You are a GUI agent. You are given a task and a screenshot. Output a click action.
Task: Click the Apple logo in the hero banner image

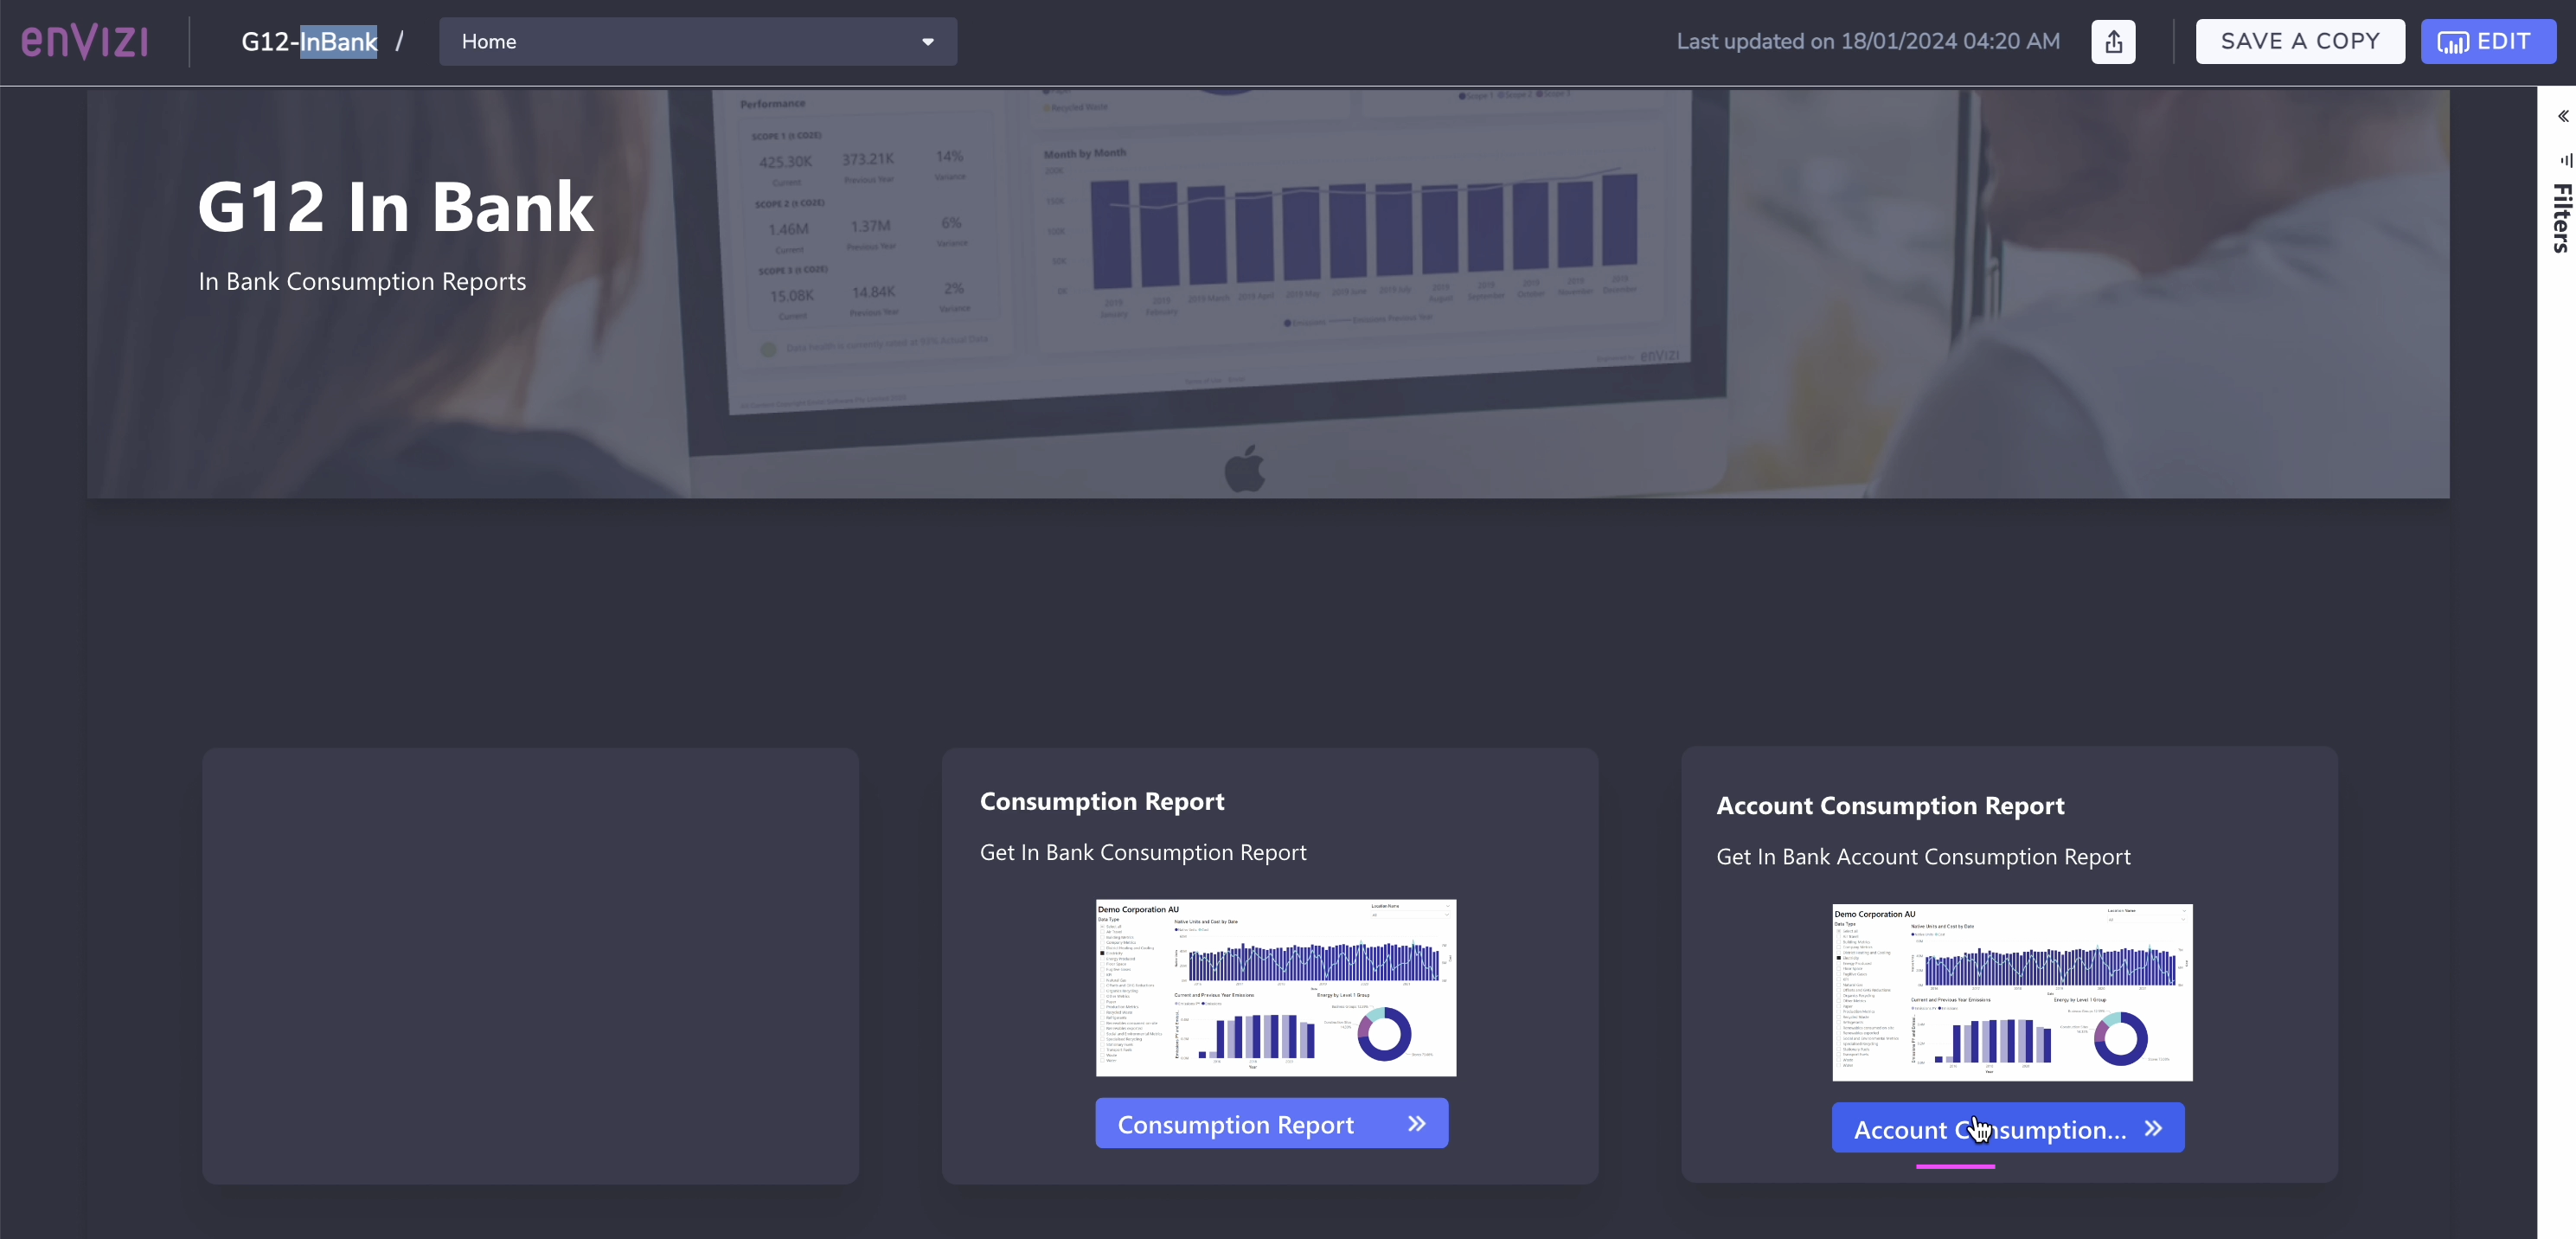1243,467
